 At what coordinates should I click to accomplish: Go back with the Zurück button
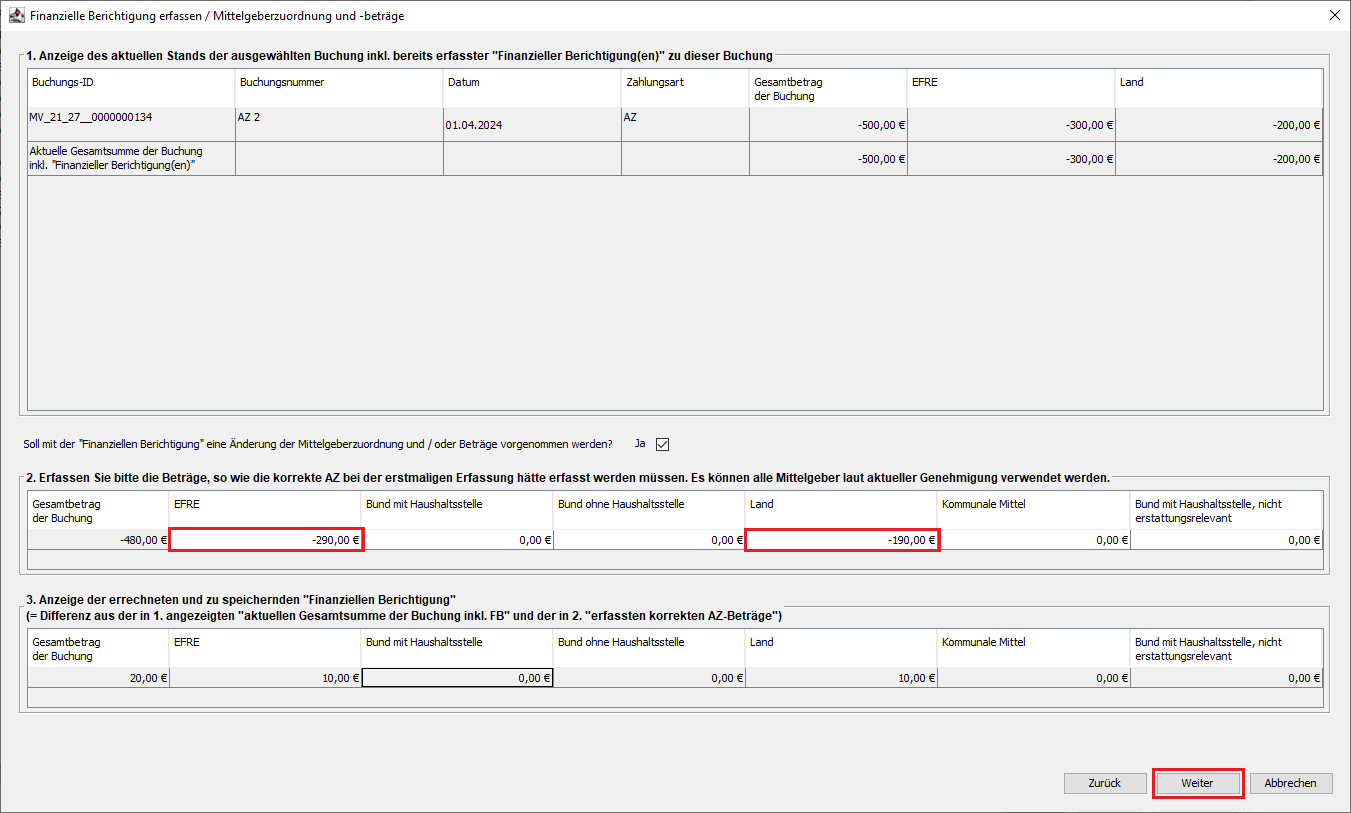(1105, 783)
